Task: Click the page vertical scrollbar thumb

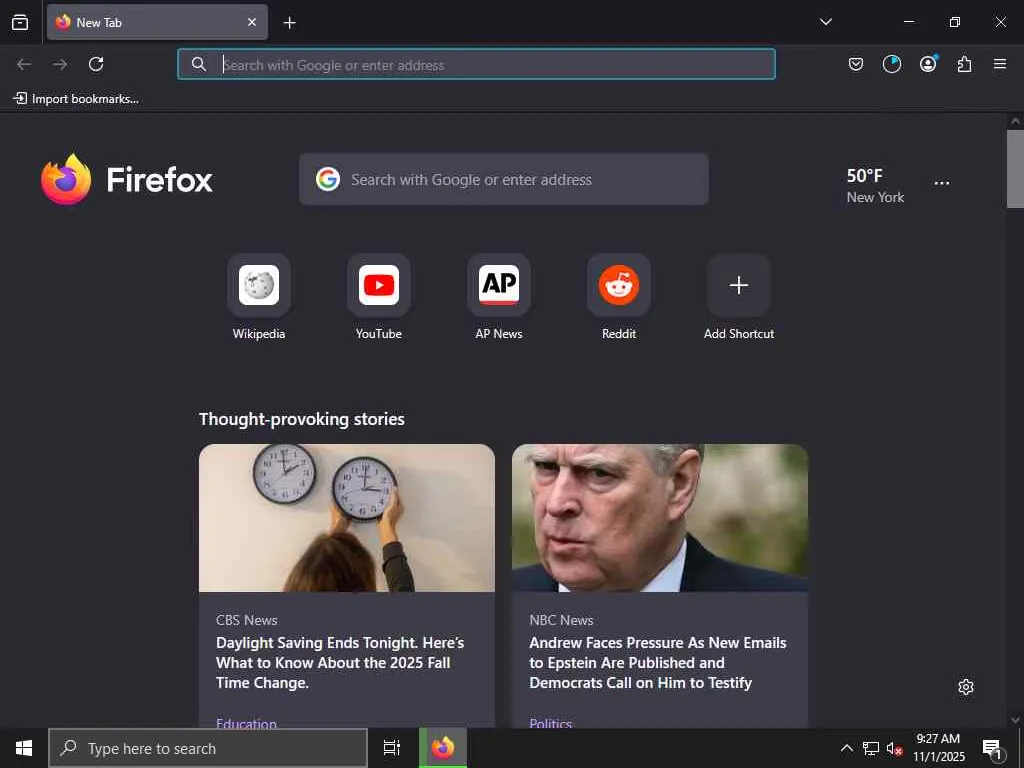Action: click(1015, 169)
